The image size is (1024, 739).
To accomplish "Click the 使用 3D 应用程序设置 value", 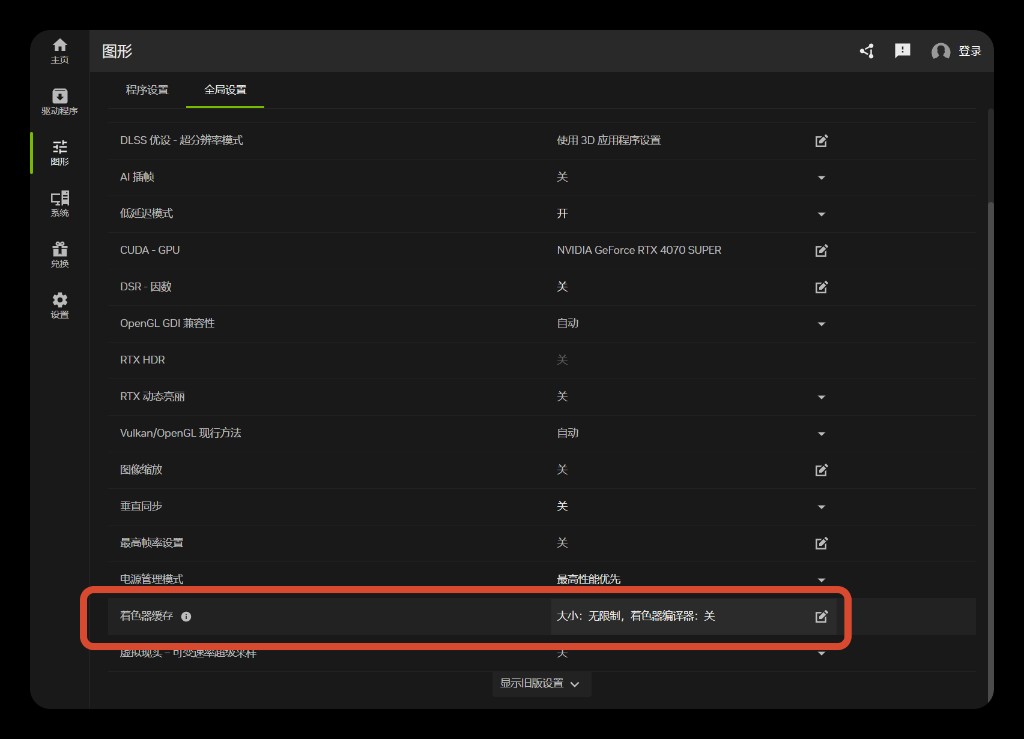I will (x=609, y=140).
